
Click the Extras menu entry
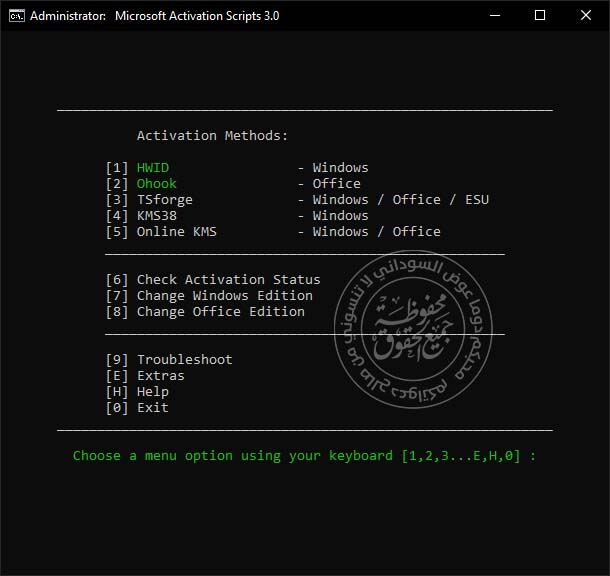point(161,376)
